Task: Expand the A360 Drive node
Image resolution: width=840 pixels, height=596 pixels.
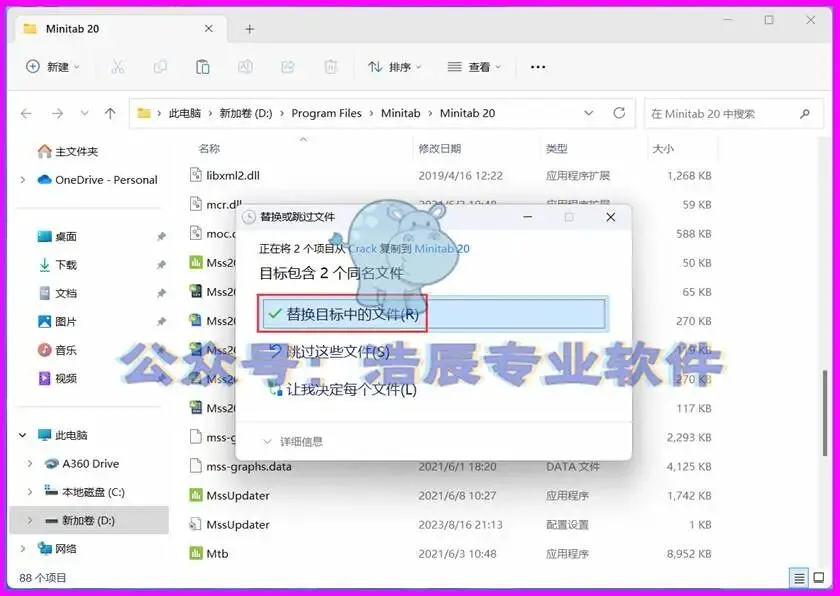Action: pyautogui.click(x=30, y=464)
